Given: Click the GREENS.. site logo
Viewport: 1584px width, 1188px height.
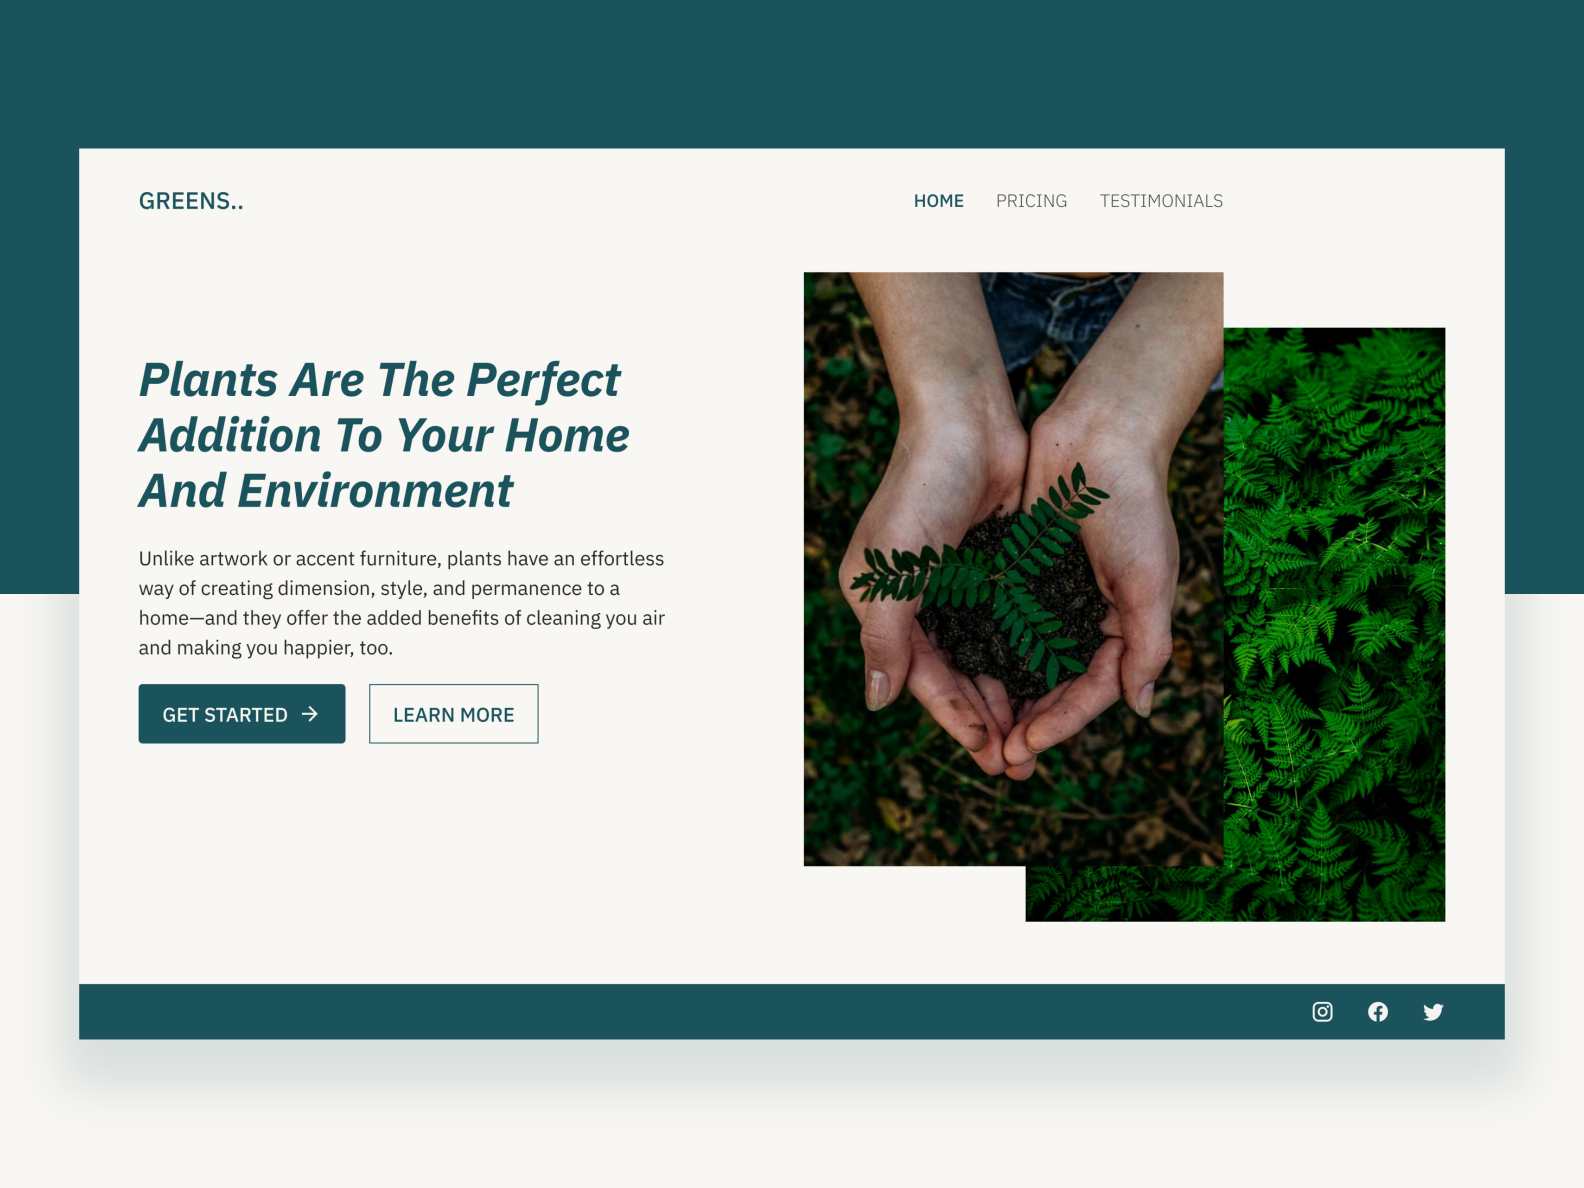Looking at the screenshot, I should coord(191,201).
